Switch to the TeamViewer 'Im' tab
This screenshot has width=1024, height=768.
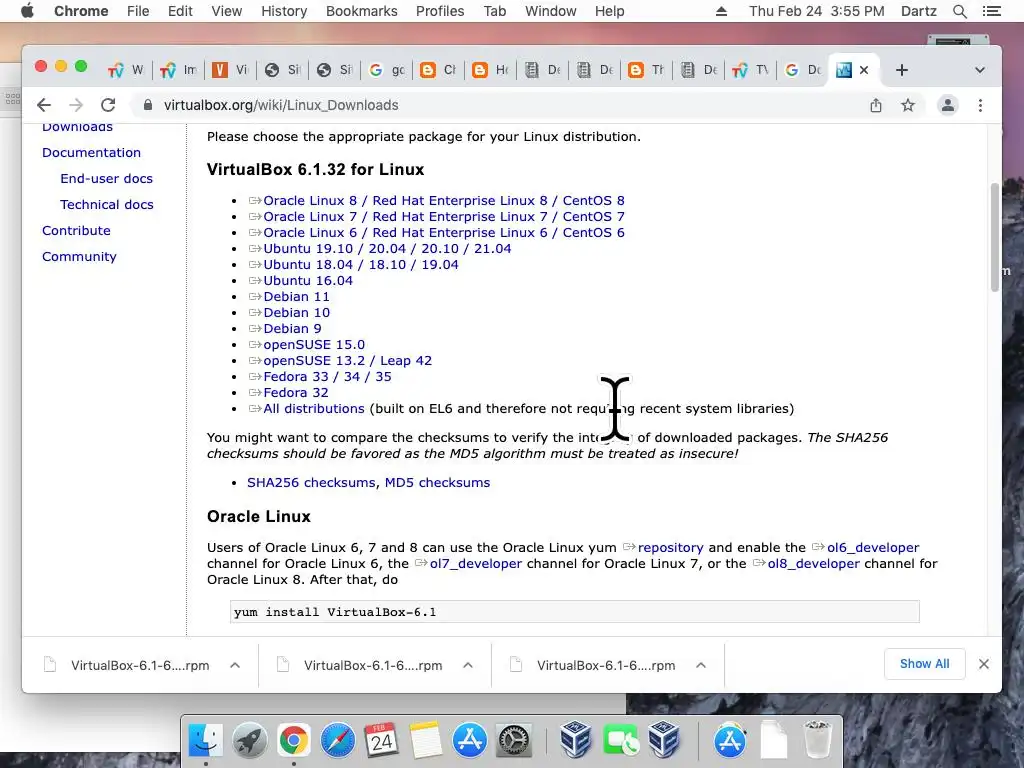(178, 70)
